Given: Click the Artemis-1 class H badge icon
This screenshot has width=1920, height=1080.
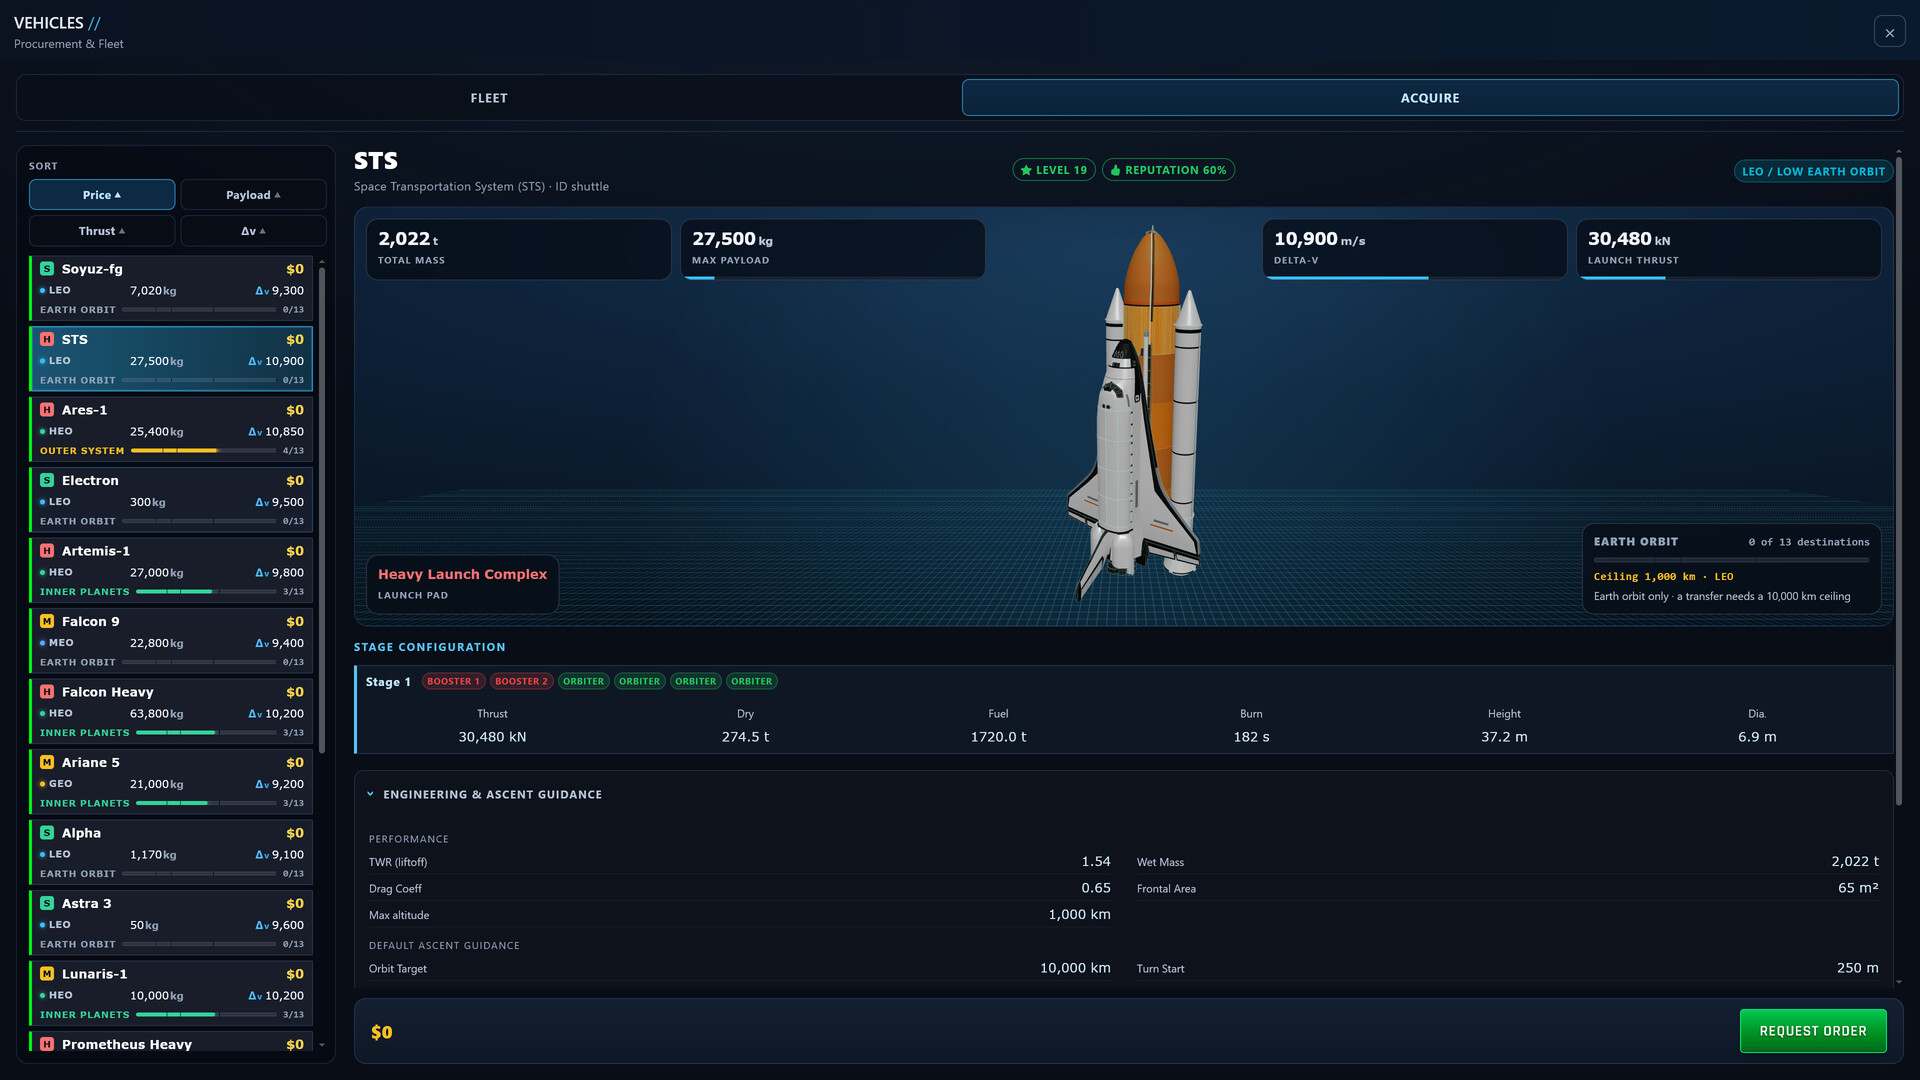Looking at the screenshot, I should pos(47,551).
